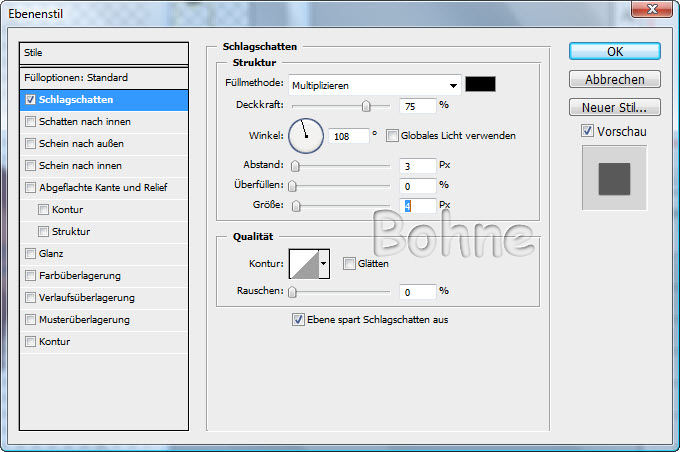Click the angle dial for Winkel
This screenshot has width=680, height=452.
306,136
